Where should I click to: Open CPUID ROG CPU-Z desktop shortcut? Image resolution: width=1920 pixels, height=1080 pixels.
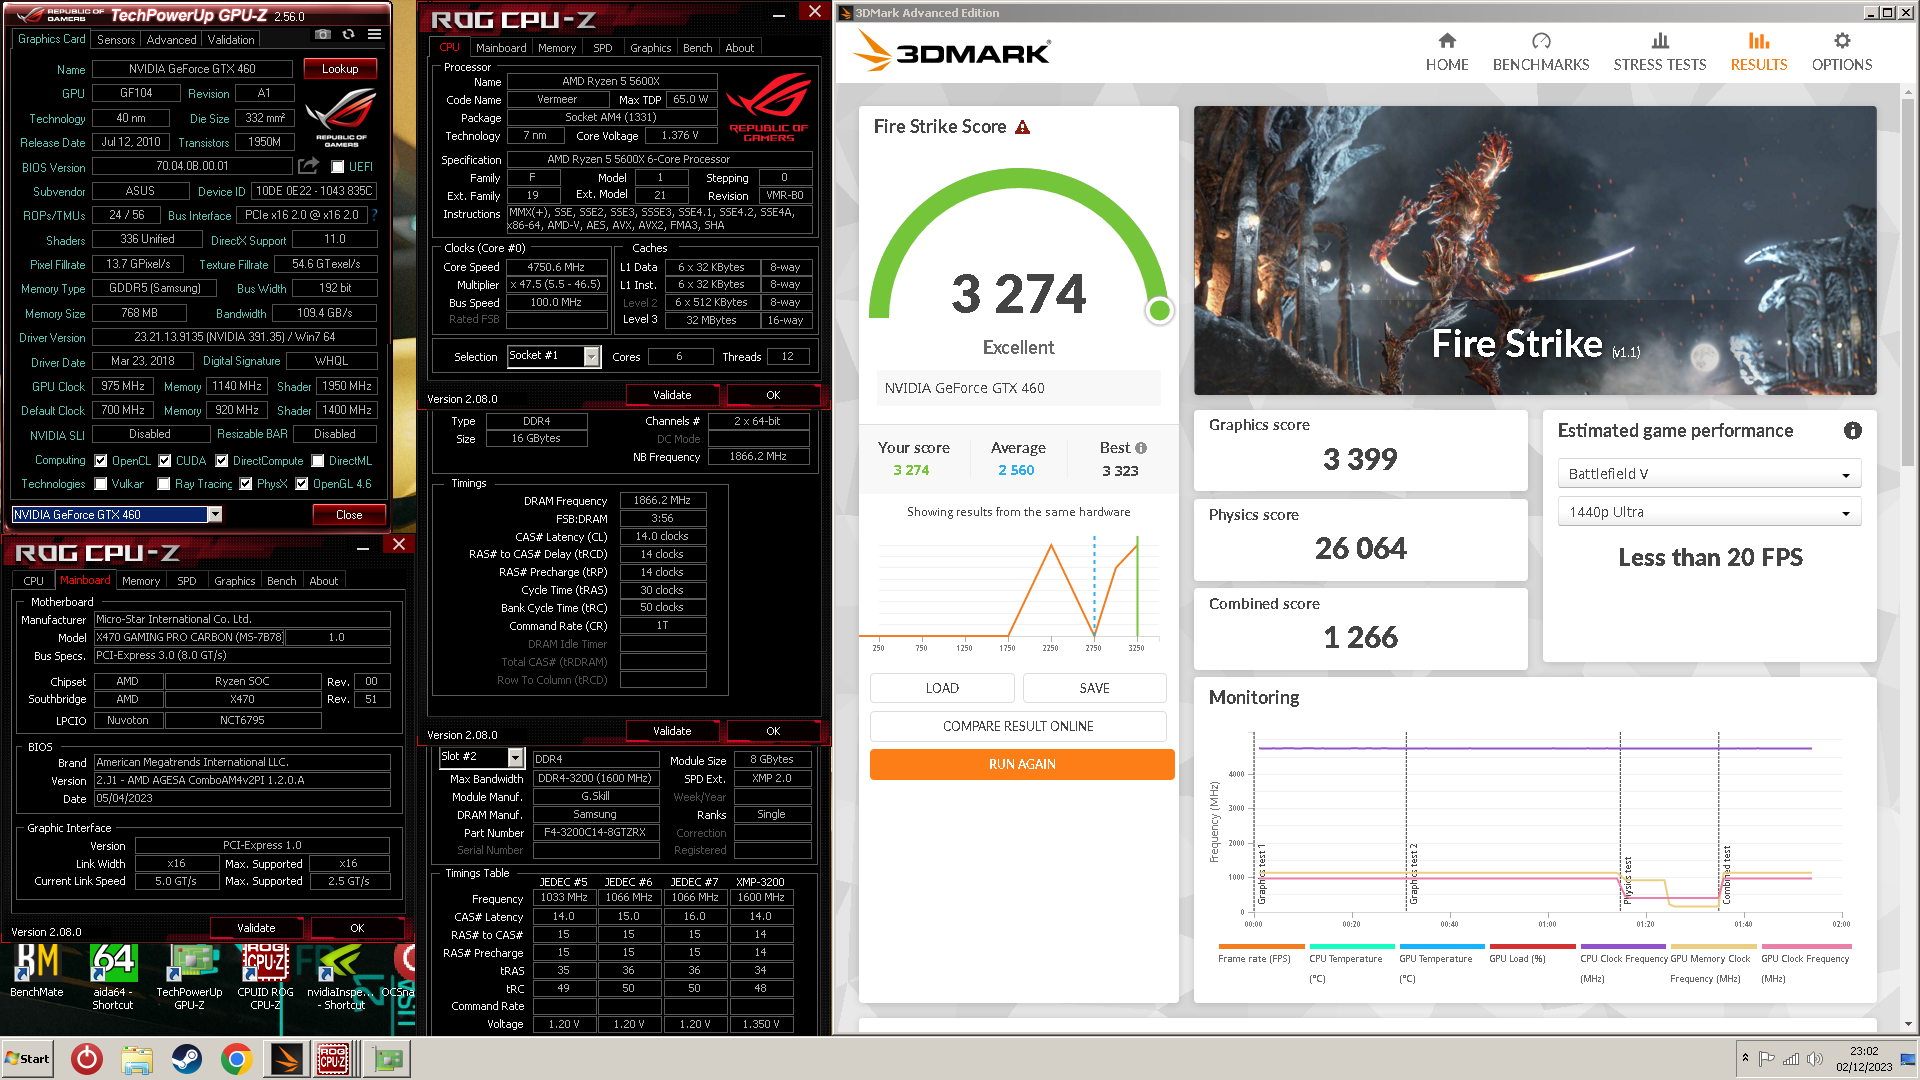tap(265, 977)
